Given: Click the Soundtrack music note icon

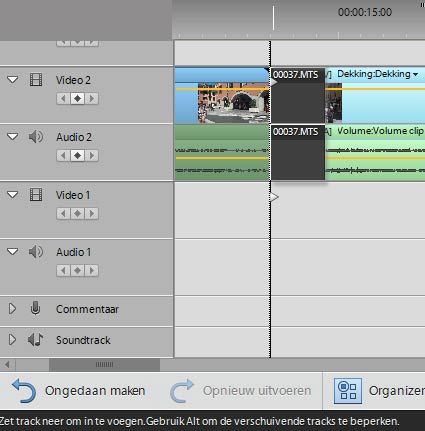Looking at the screenshot, I should pyautogui.click(x=35, y=340).
